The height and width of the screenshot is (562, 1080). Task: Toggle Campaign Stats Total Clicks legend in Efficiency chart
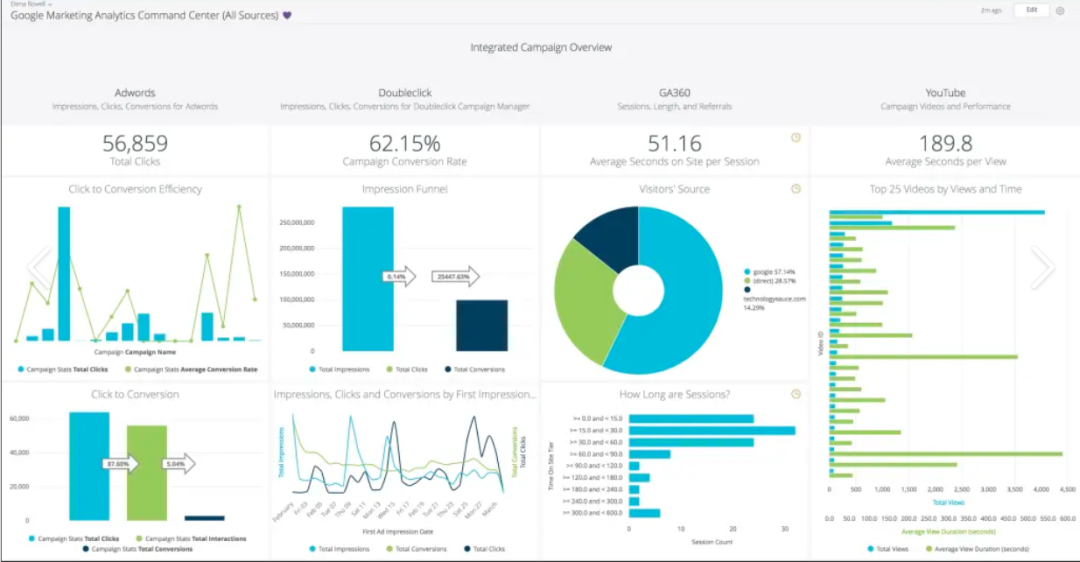click(63, 369)
